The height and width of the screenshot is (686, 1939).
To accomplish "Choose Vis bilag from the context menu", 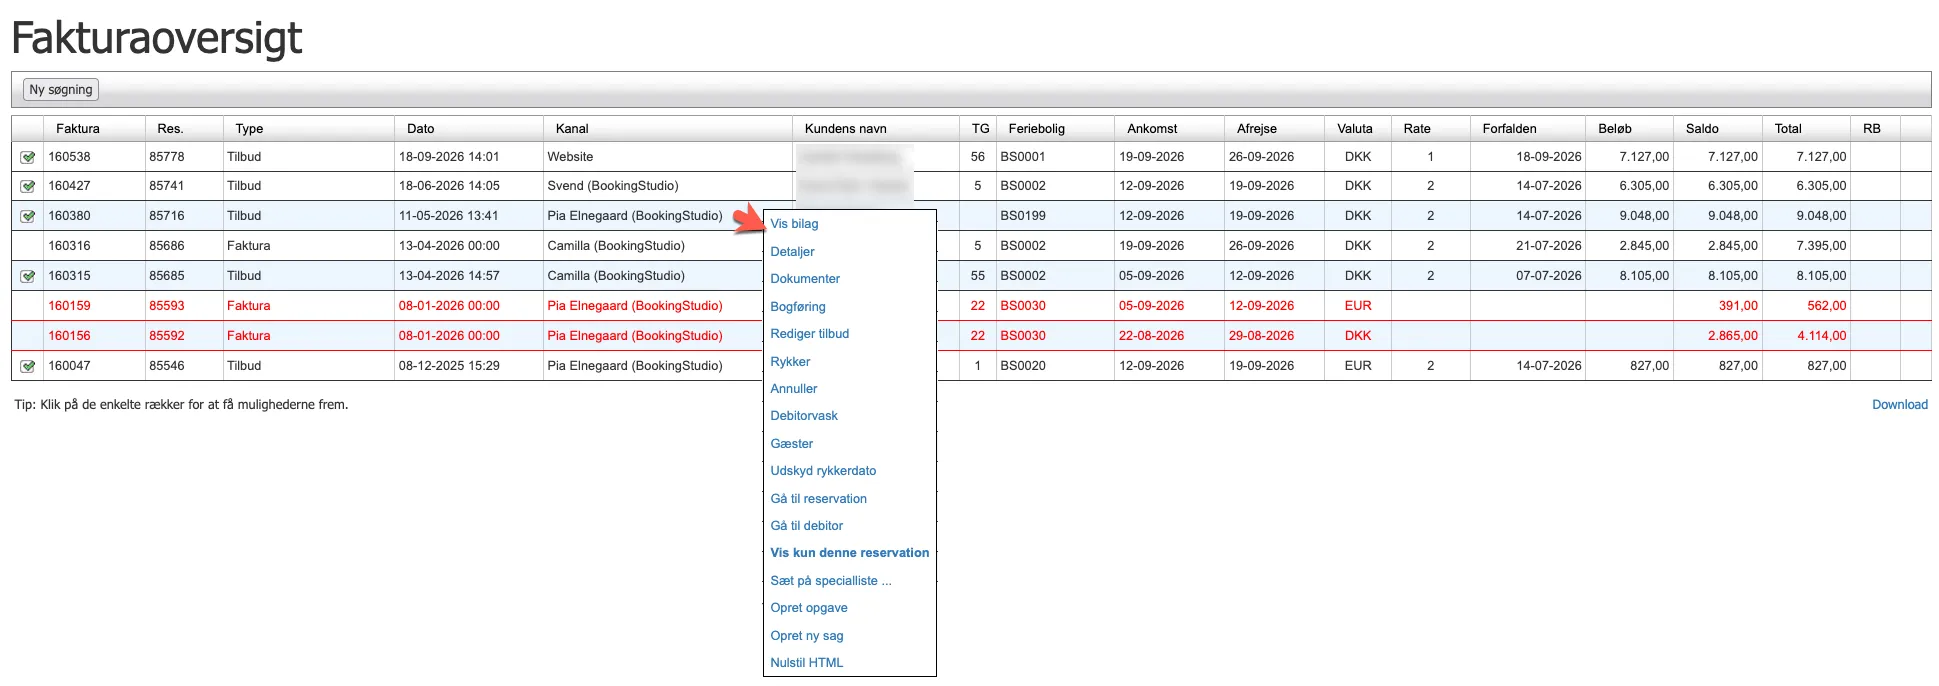I will point(794,224).
